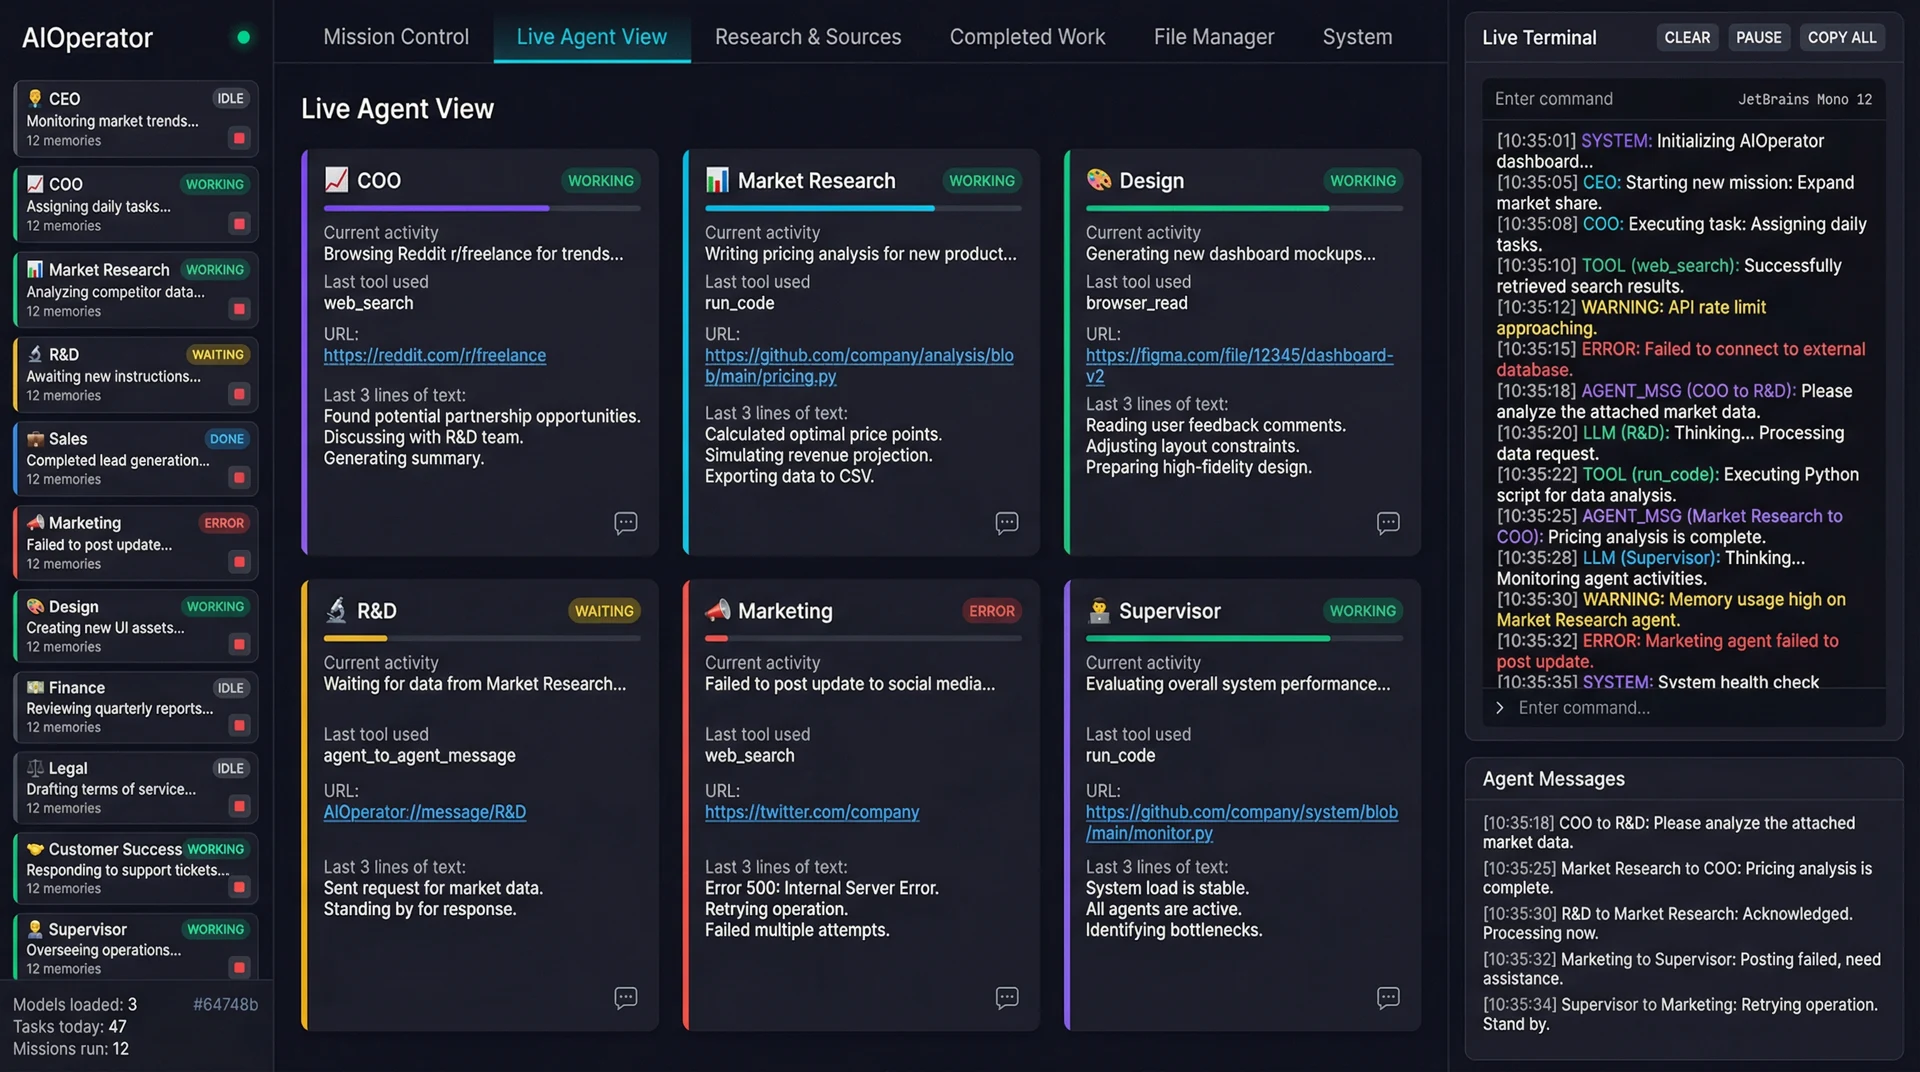Select the Finance agent in sidebar
This screenshot has width=1920, height=1072.
(x=136, y=707)
